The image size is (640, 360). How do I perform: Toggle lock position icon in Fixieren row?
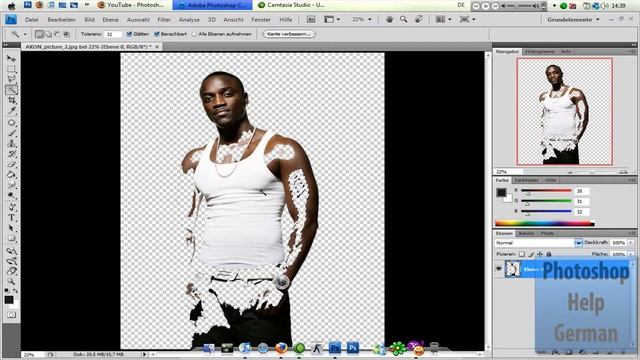[x=540, y=254]
